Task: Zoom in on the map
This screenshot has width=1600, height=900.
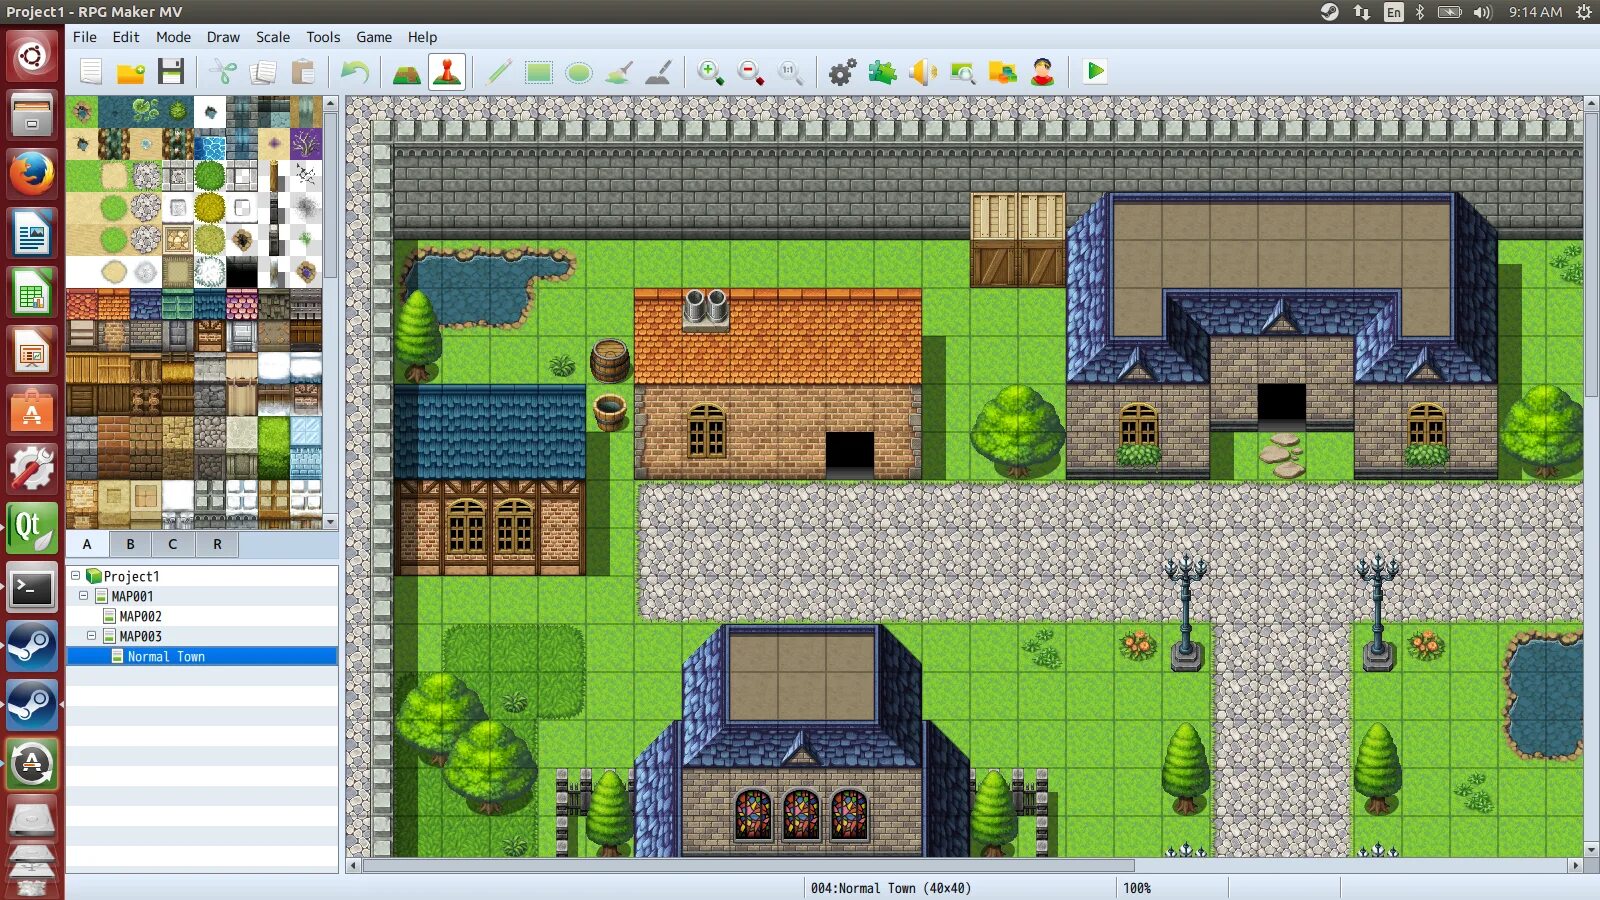Action: (711, 72)
